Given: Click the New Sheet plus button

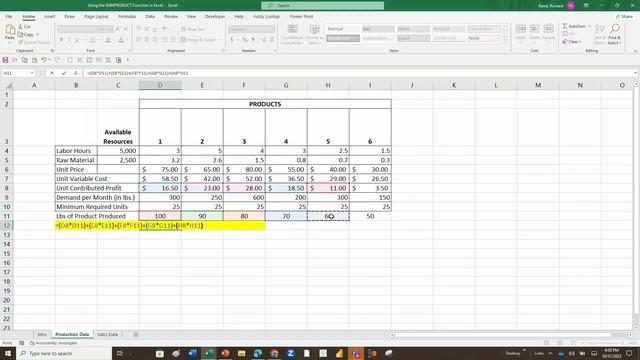Looking at the screenshot, I should click(x=136, y=334).
